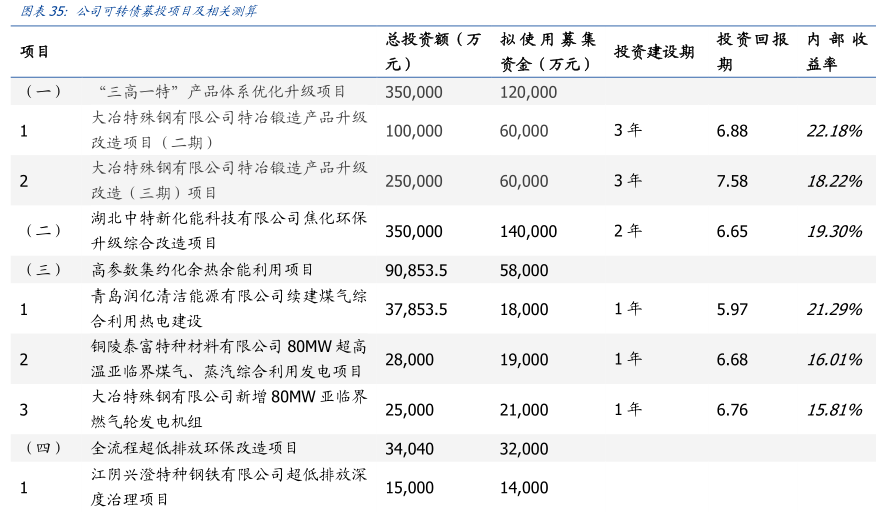Click the payback period value 6.68
This screenshot has height=522, width=876.
[732, 359]
